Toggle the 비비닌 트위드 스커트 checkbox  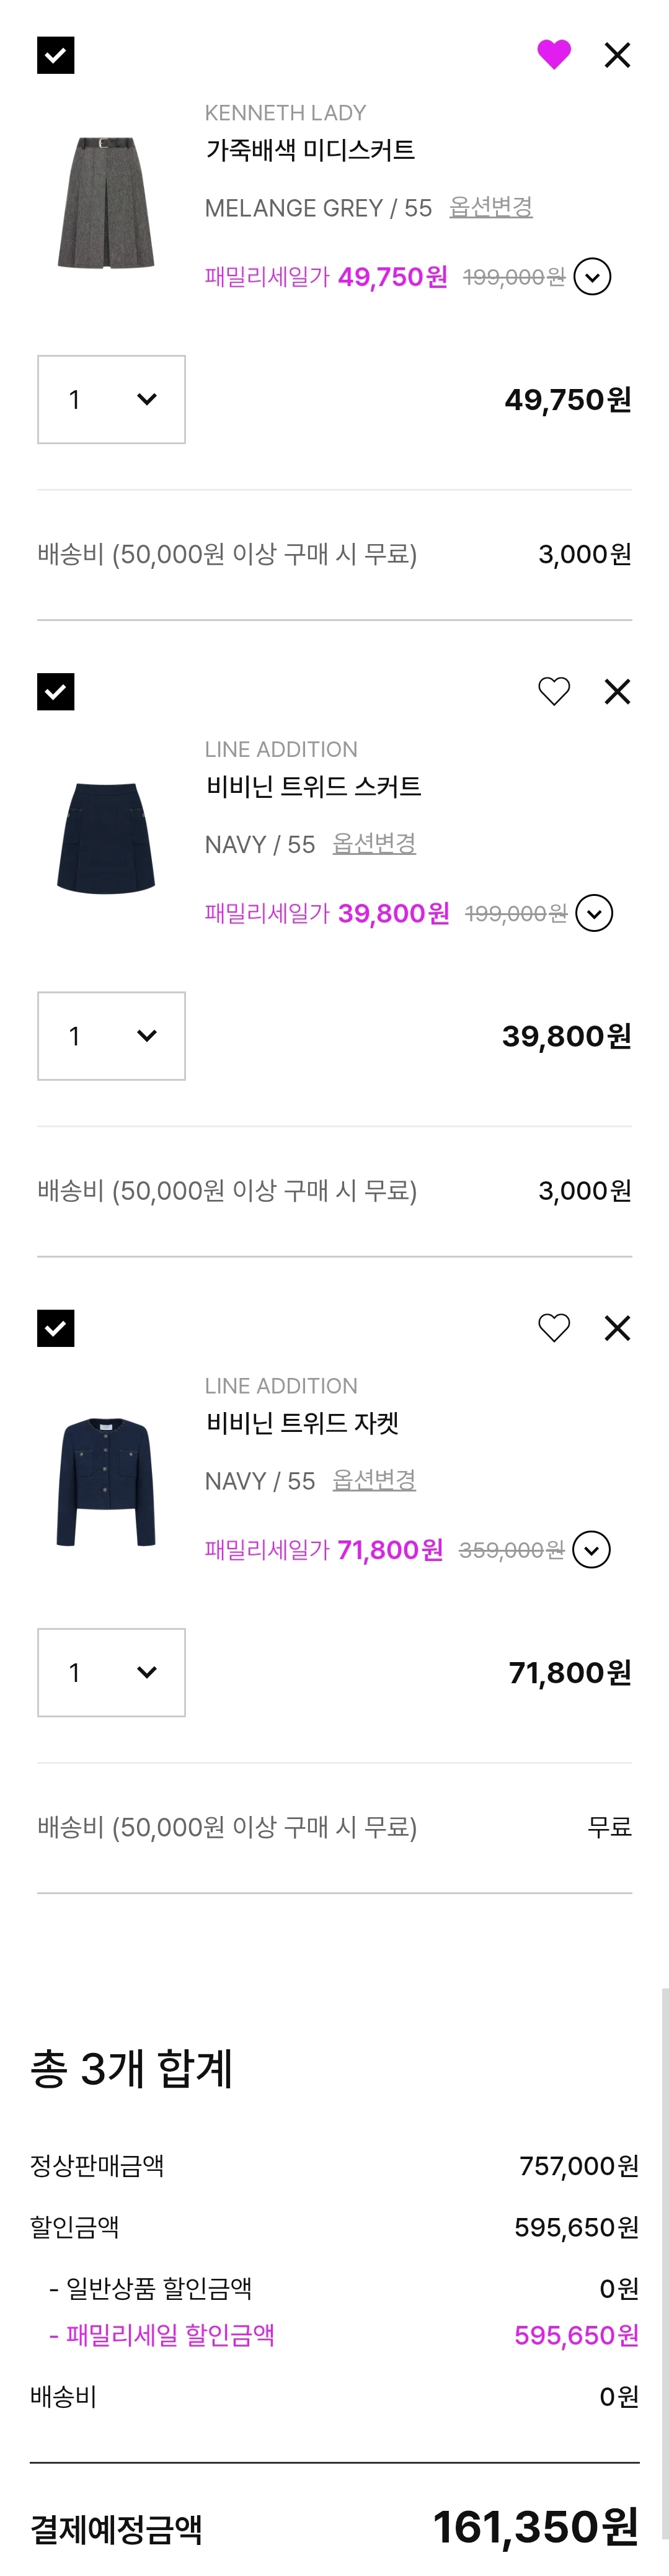pyautogui.click(x=56, y=691)
